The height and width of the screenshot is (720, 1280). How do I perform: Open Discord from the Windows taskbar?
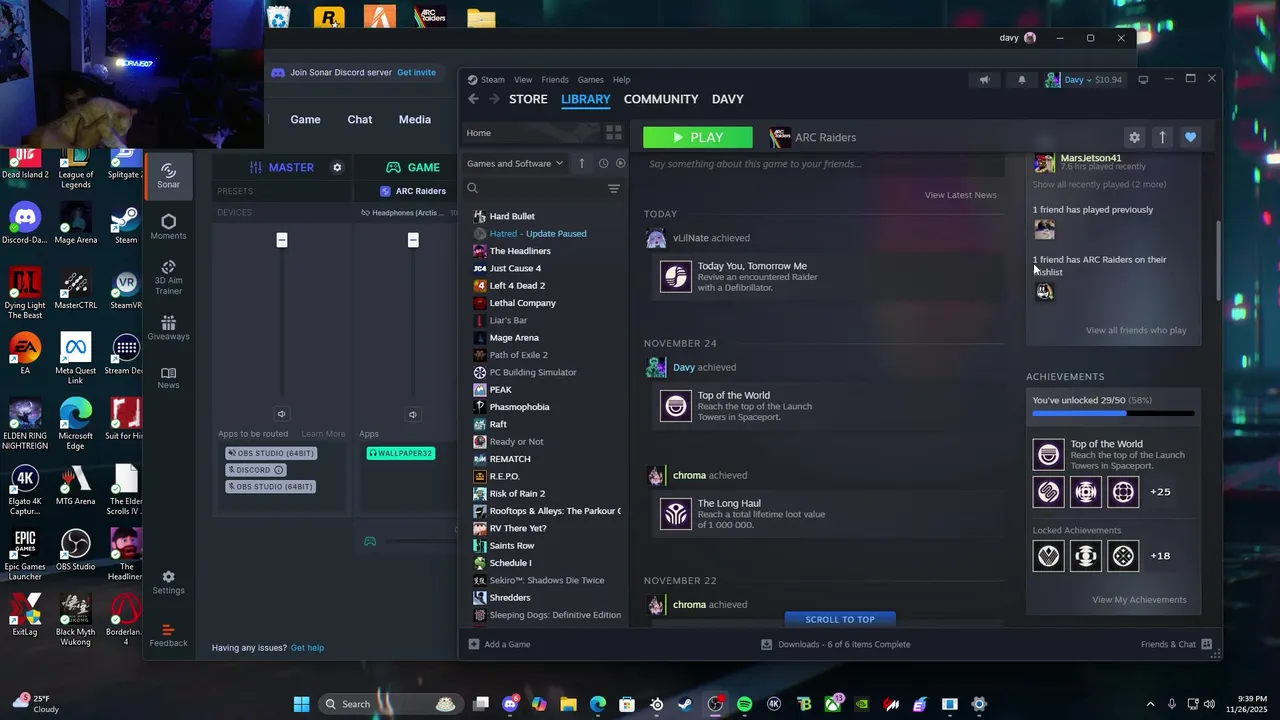coord(511,704)
